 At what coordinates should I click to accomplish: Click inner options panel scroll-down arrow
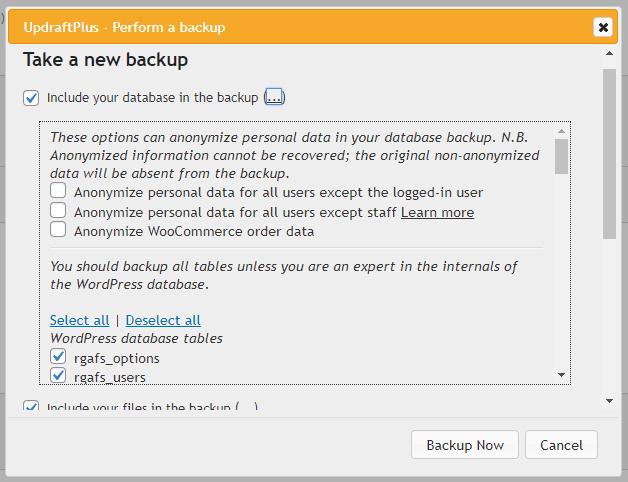coord(562,375)
